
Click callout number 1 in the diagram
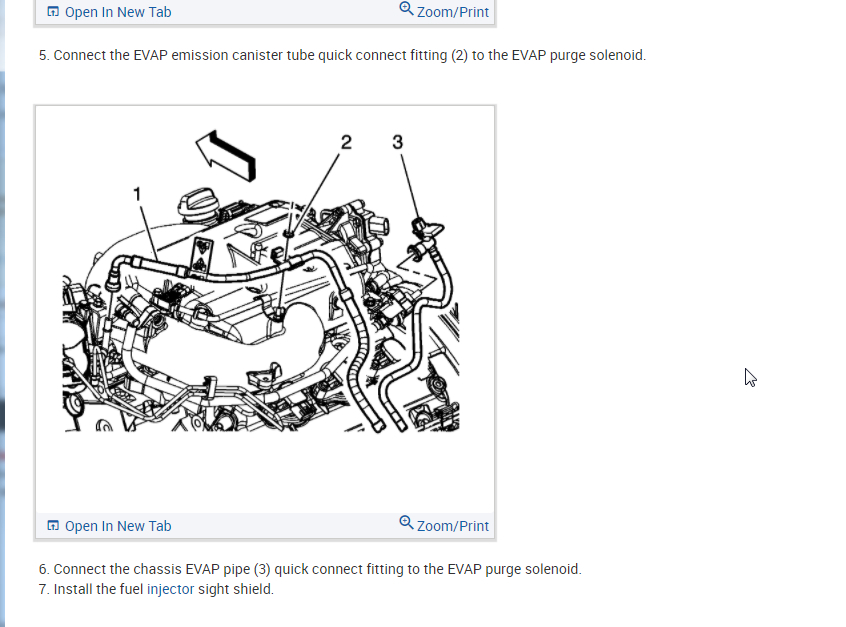pyautogui.click(x=137, y=194)
